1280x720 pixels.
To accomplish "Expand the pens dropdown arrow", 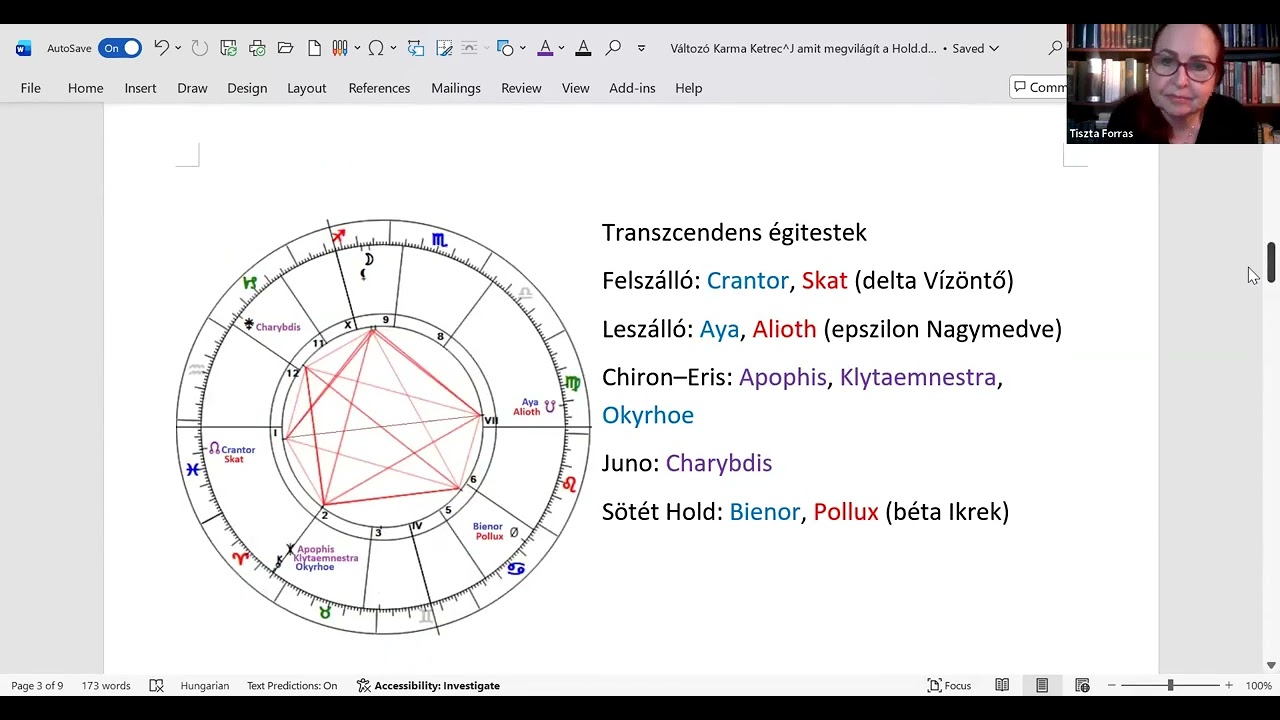I will pyautogui.click(x=356, y=48).
